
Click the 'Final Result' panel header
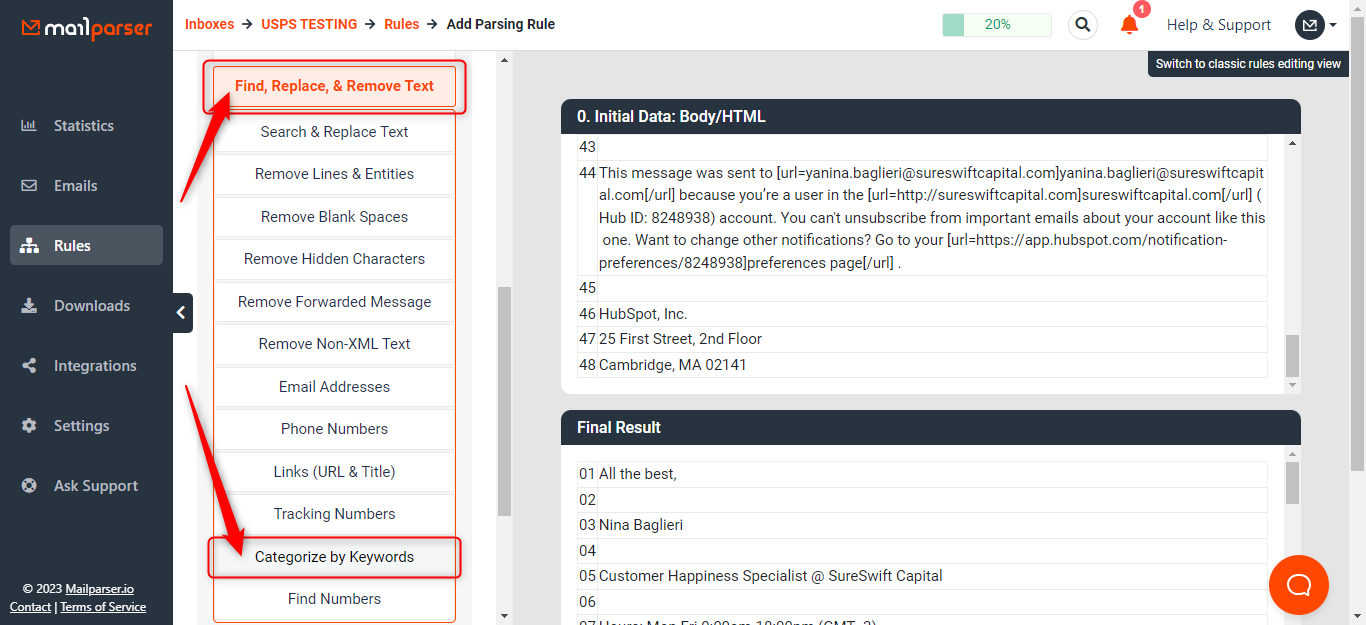click(931, 427)
